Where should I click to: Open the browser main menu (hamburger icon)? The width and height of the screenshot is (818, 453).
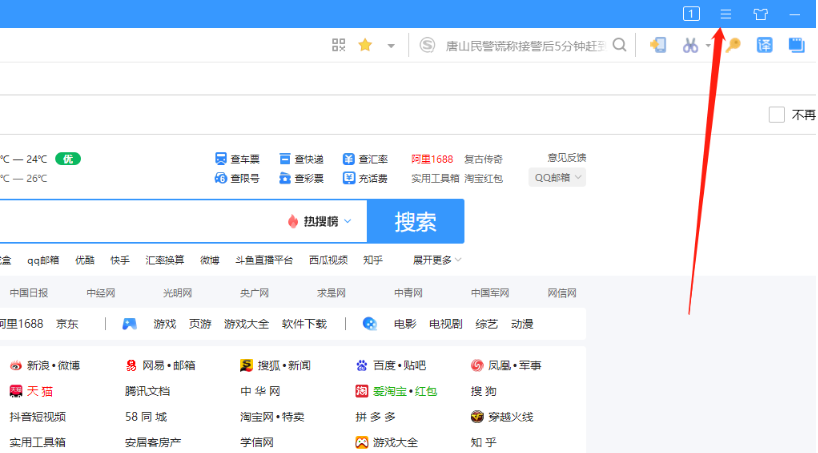(726, 14)
